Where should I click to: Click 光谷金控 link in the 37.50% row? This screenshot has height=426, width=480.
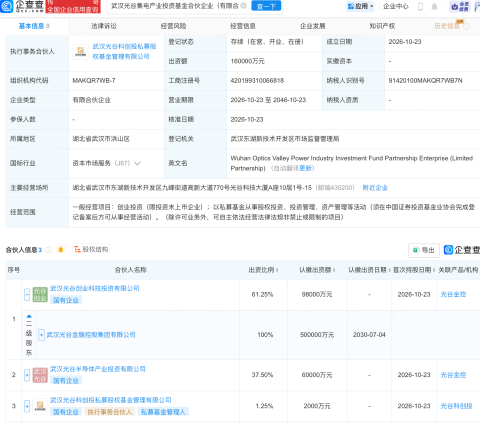(x=453, y=375)
